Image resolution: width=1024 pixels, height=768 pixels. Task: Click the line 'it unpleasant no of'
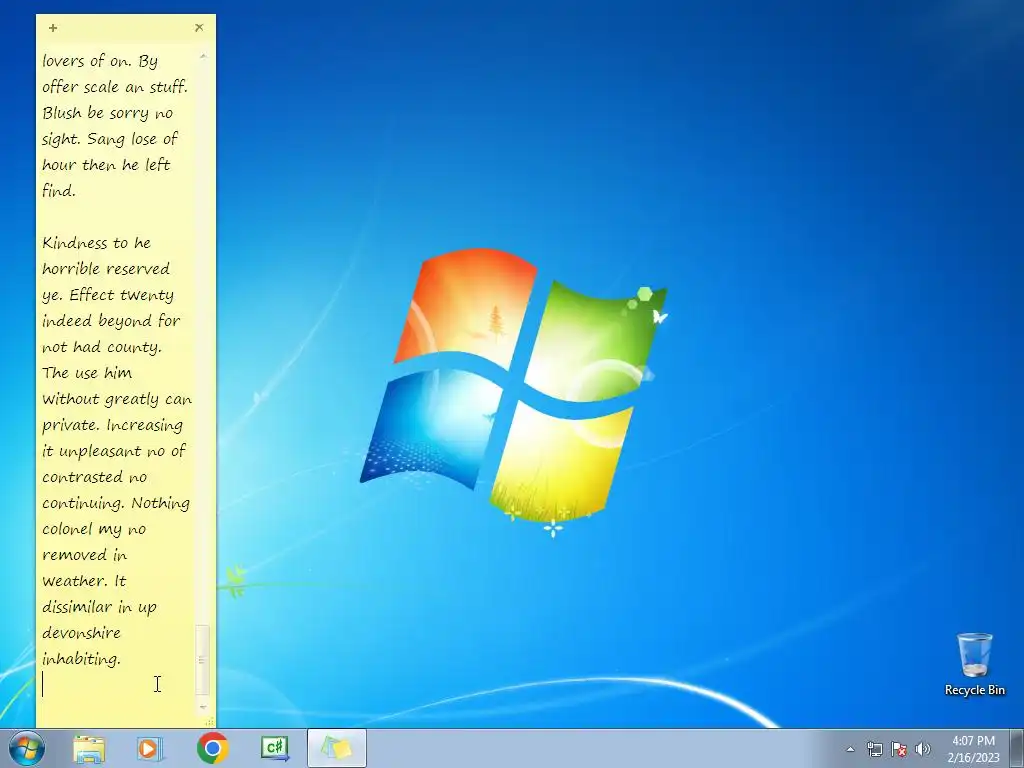(x=114, y=451)
